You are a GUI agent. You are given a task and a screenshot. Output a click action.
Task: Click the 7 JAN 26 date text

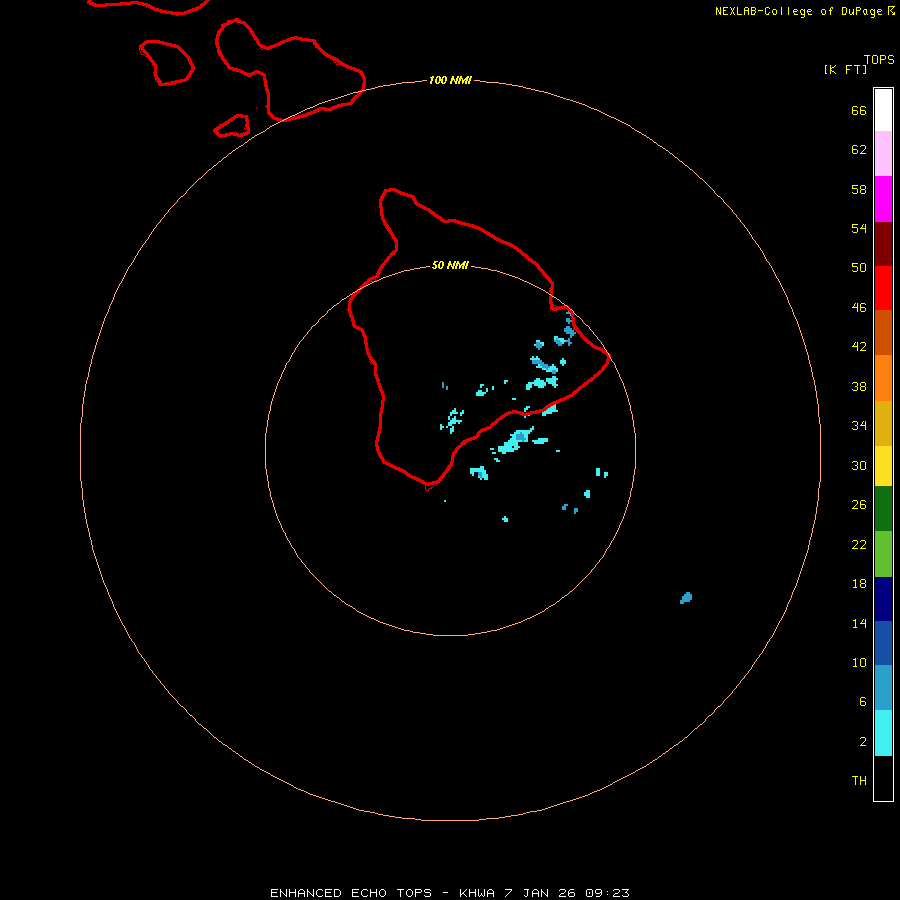coord(540,893)
